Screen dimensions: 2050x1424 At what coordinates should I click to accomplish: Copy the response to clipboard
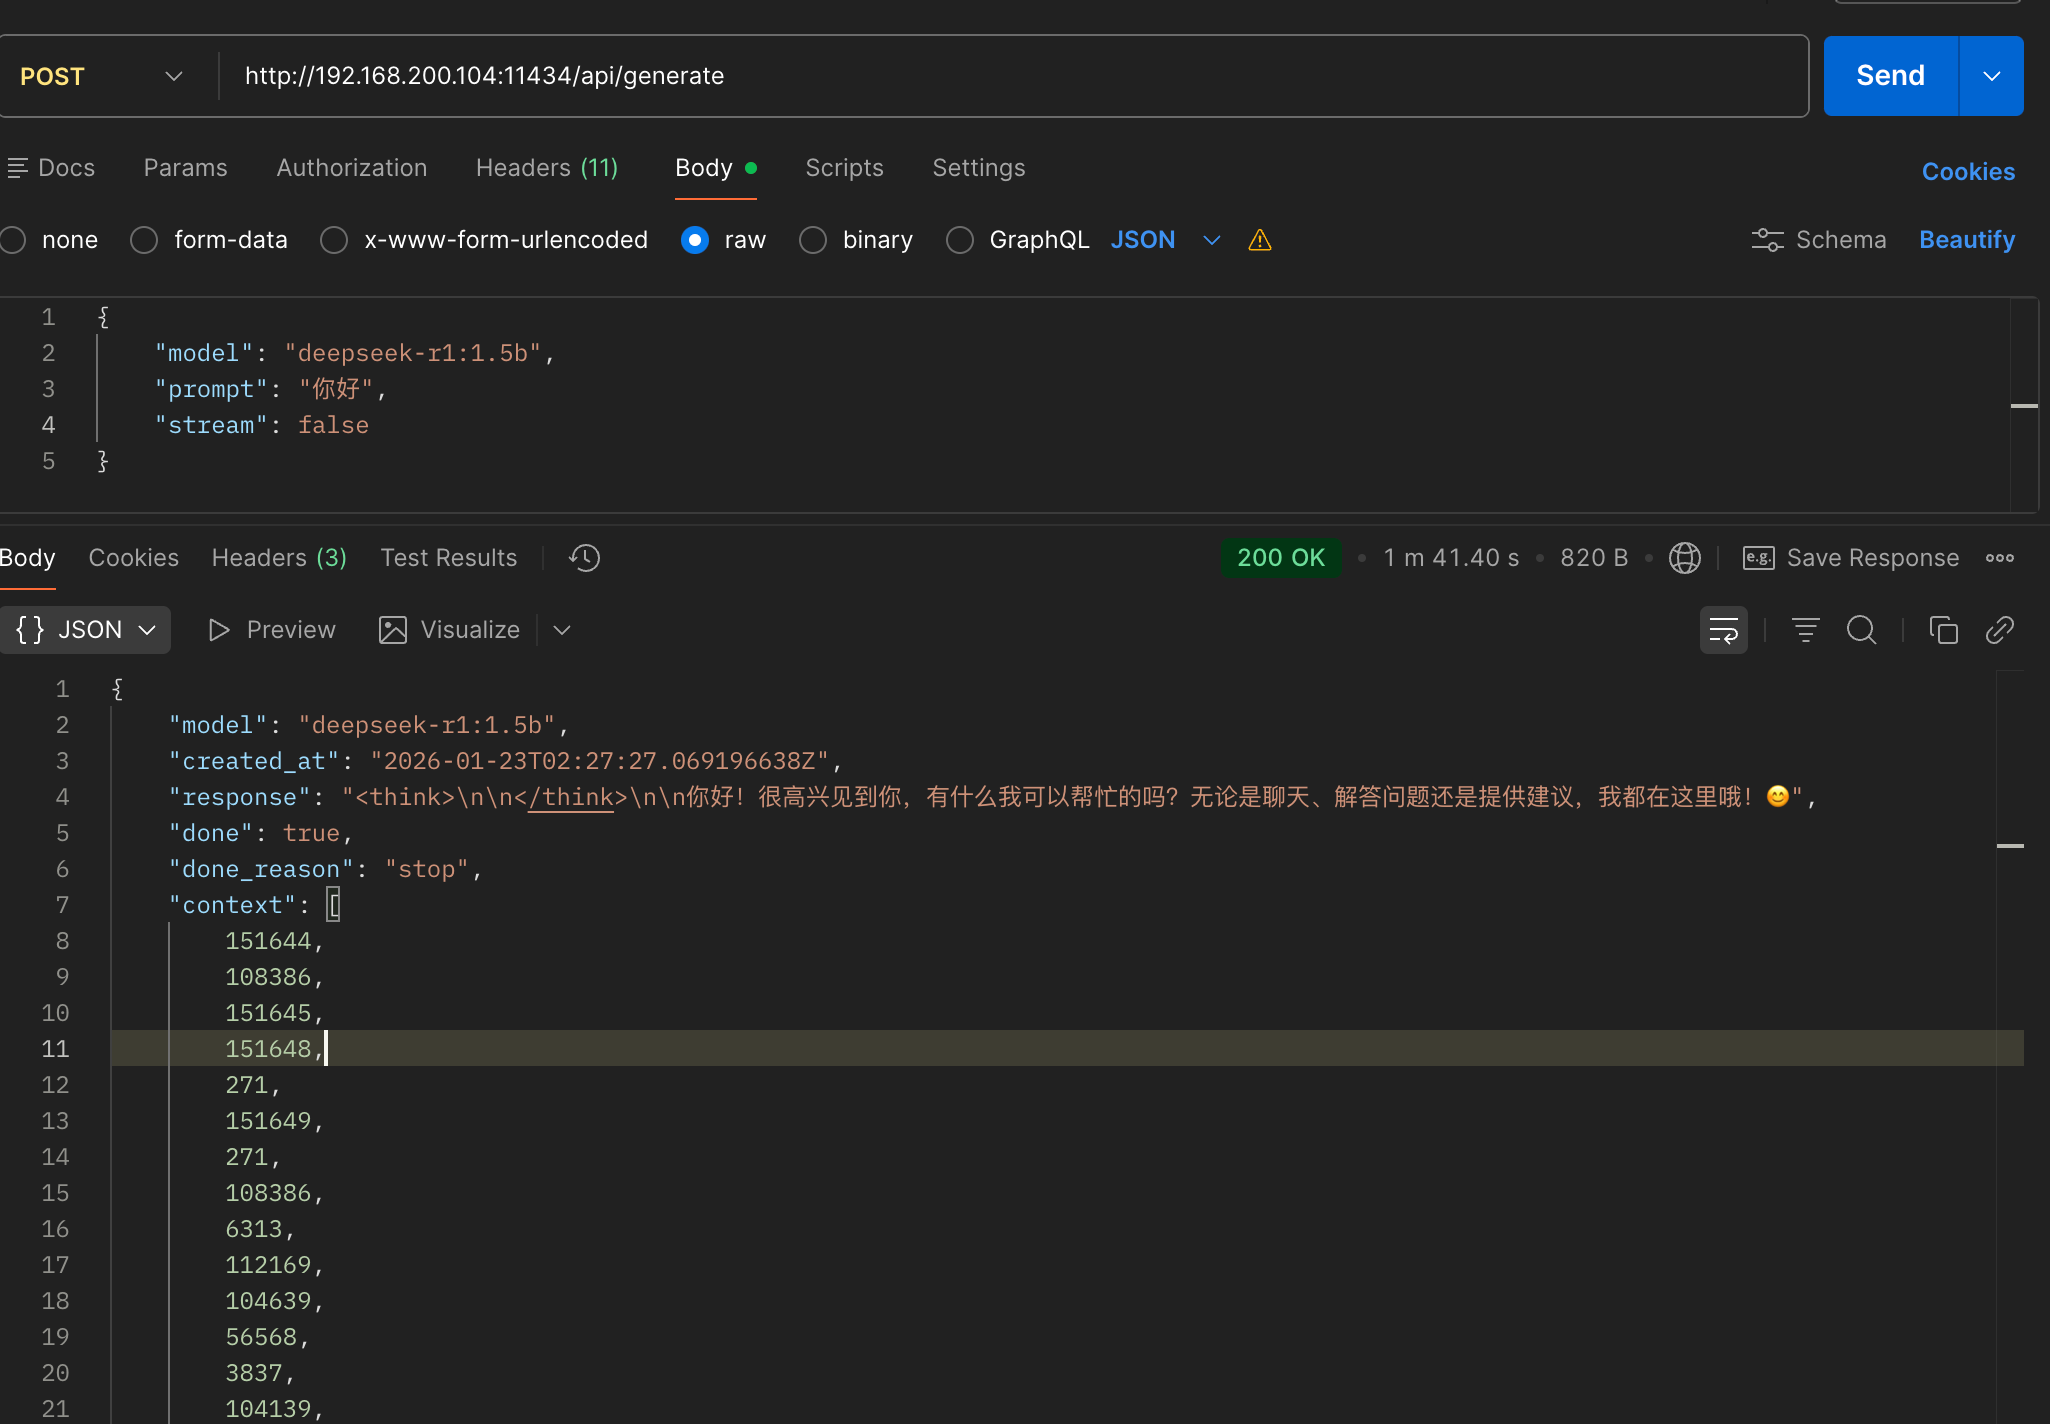[x=1943, y=630]
